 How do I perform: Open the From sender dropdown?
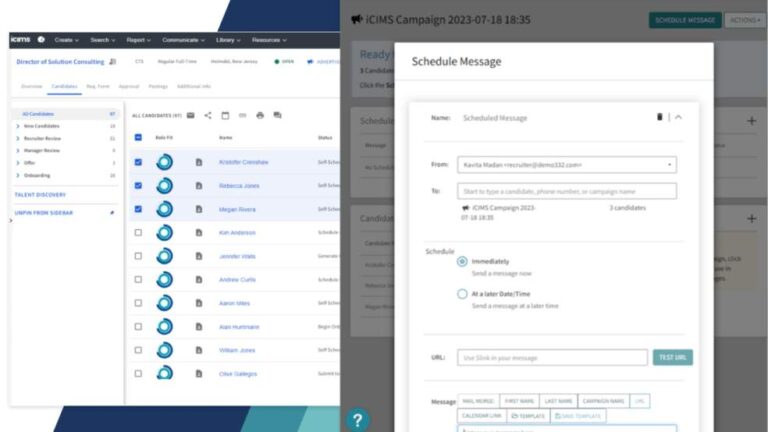click(x=566, y=165)
